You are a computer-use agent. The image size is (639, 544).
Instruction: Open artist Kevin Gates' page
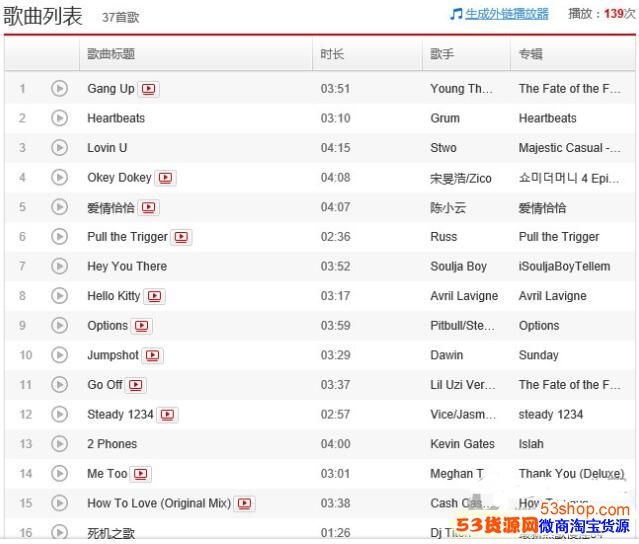pos(462,444)
